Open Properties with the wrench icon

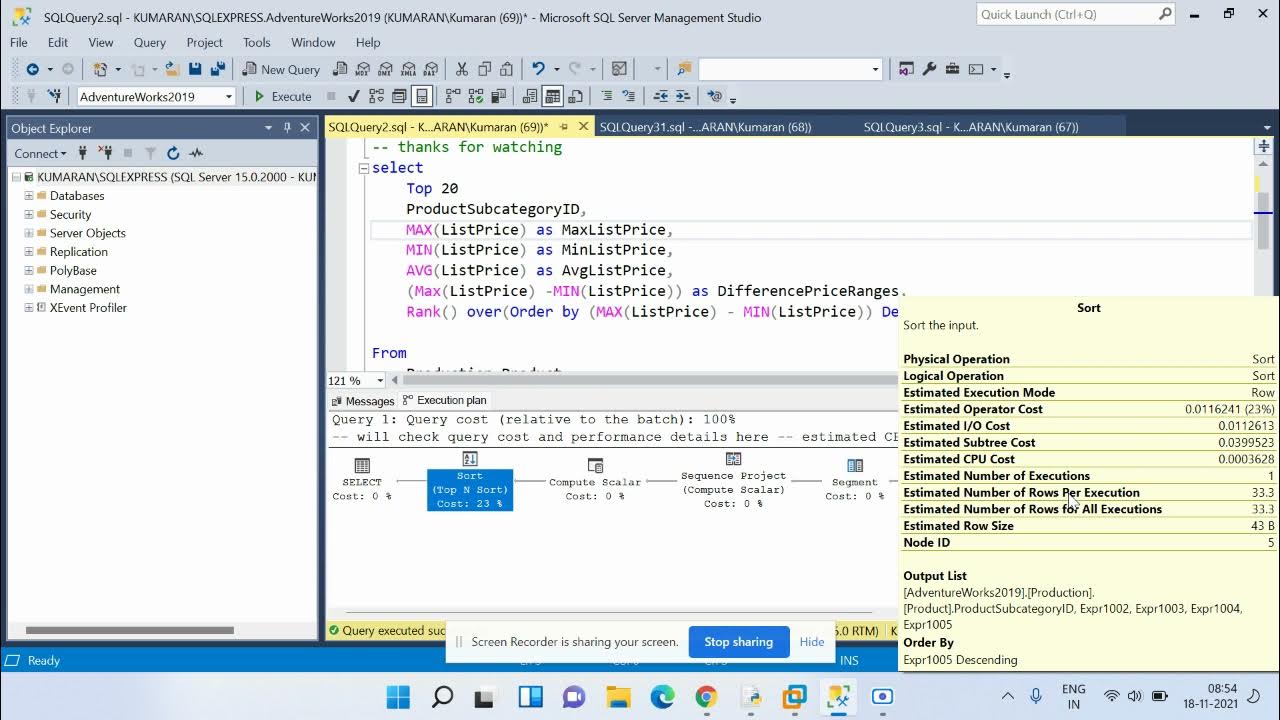[929, 69]
